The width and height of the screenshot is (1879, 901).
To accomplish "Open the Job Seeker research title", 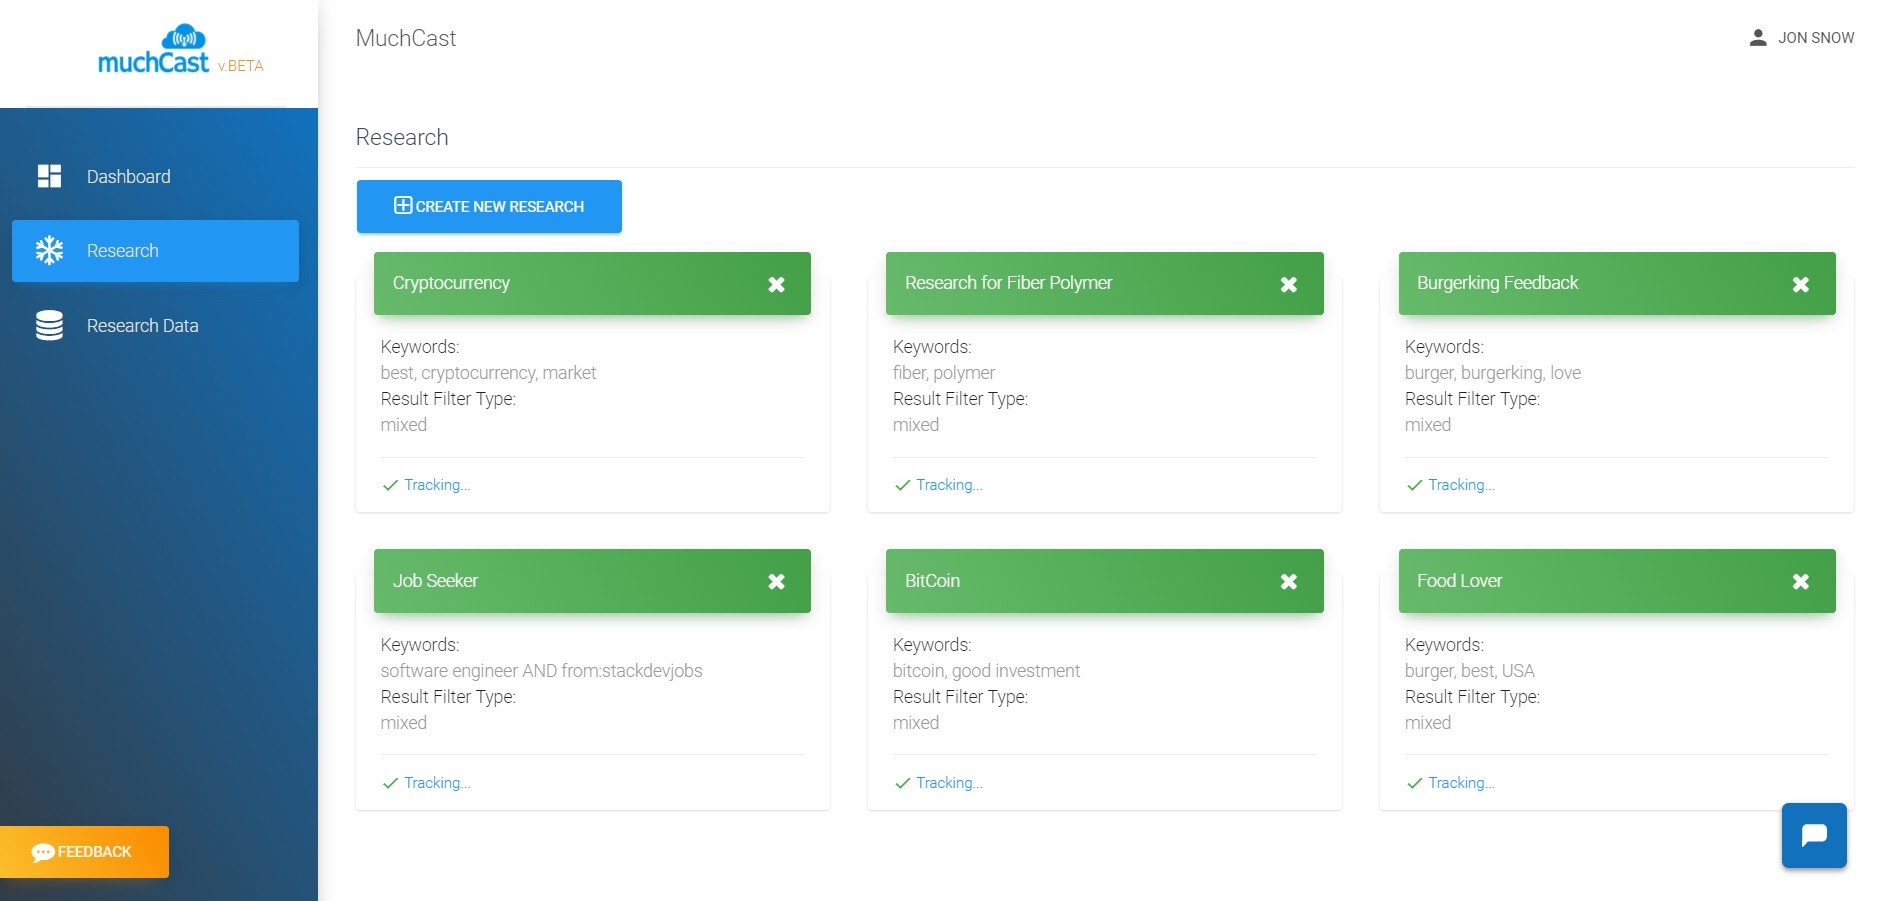I will click(435, 581).
